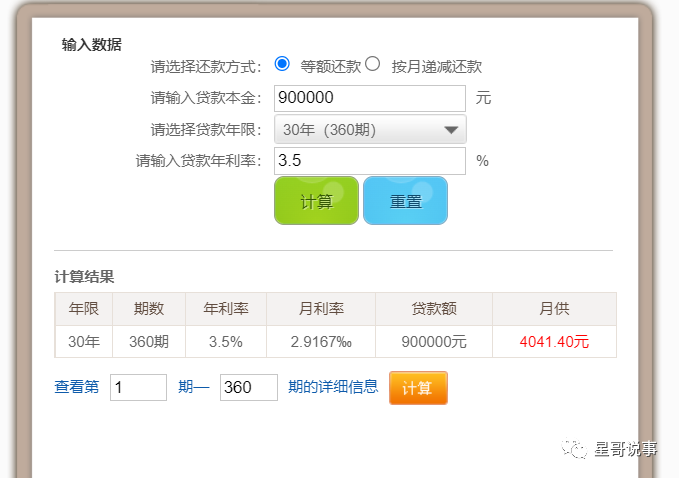
Task: Click the 360期 table cell
Action: [149, 342]
